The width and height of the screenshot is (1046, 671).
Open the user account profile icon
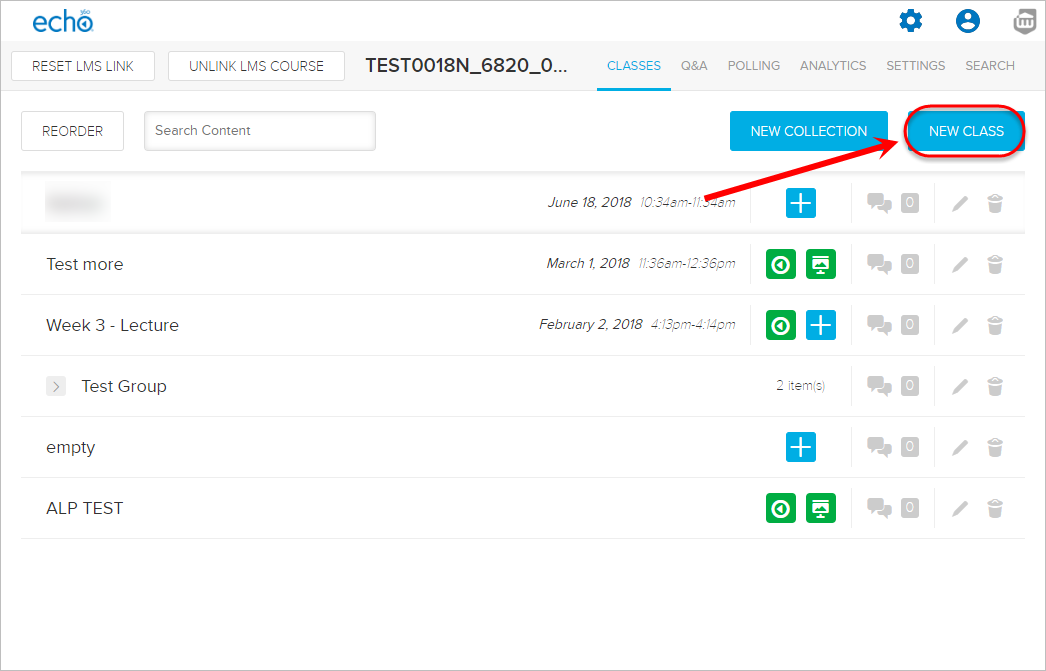tap(967, 21)
